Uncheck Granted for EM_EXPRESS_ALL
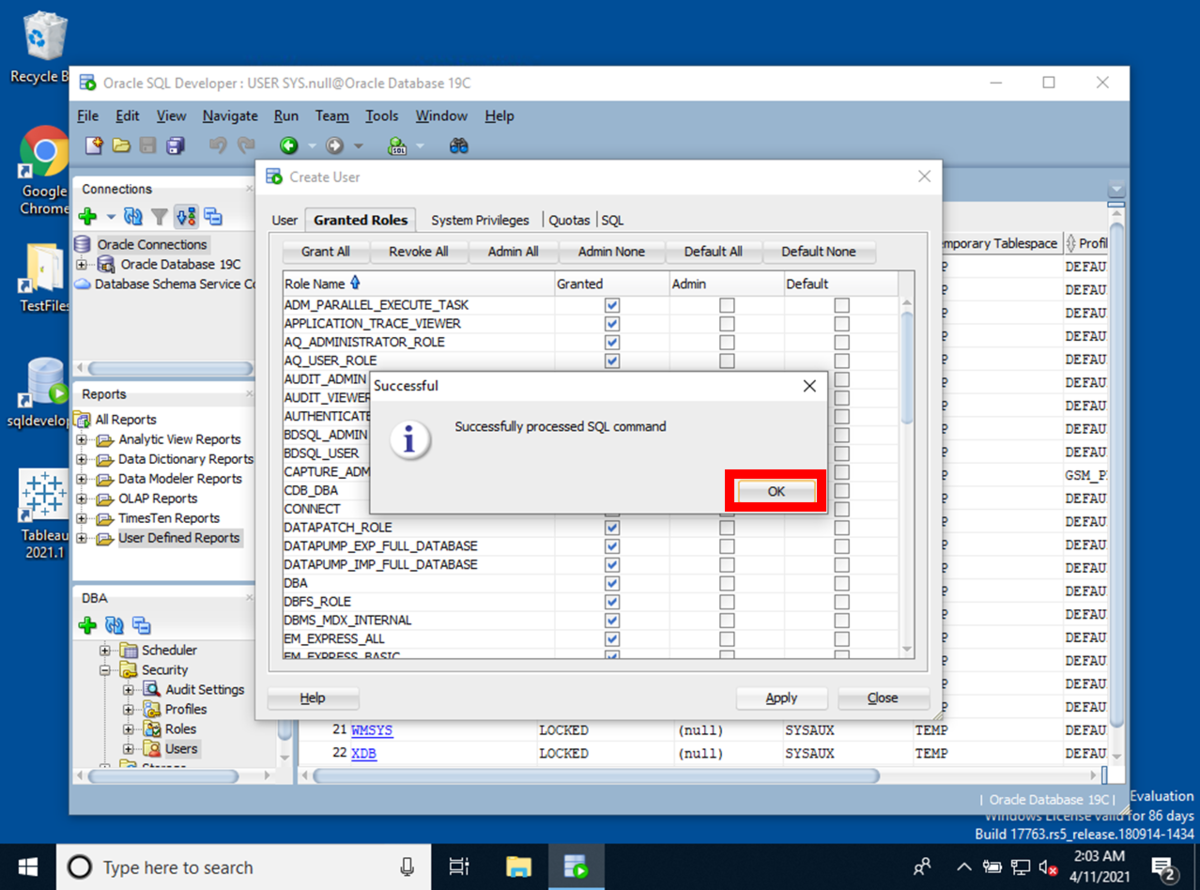The width and height of the screenshot is (1200, 890). tap(612, 639)
